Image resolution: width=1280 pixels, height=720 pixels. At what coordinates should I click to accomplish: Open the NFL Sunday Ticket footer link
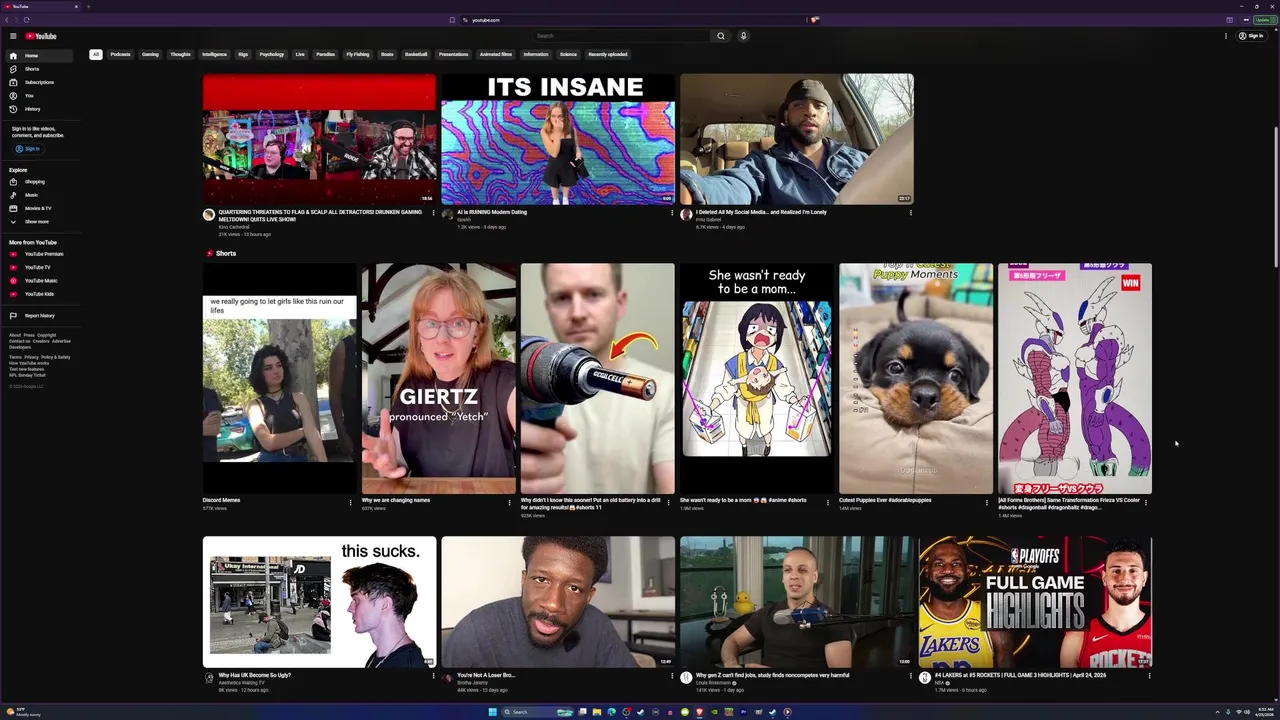click(27, 375)
